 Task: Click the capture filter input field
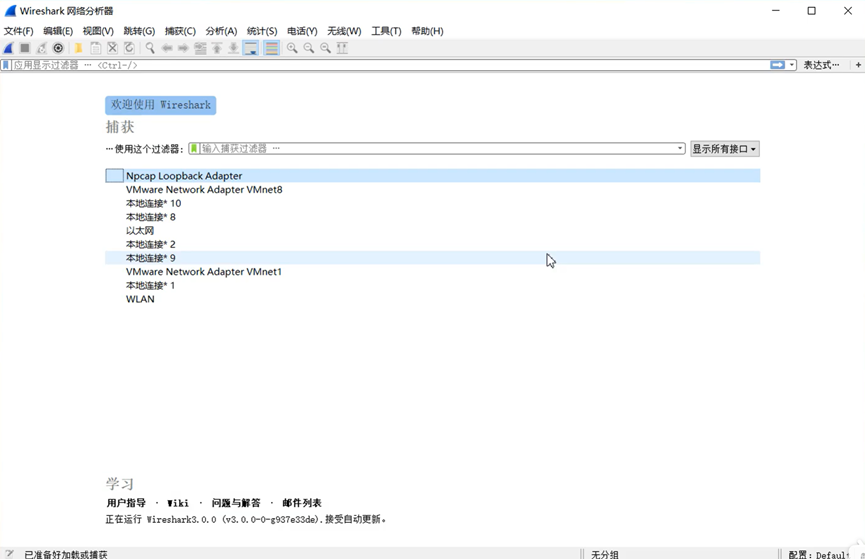[x=437, y=148]
